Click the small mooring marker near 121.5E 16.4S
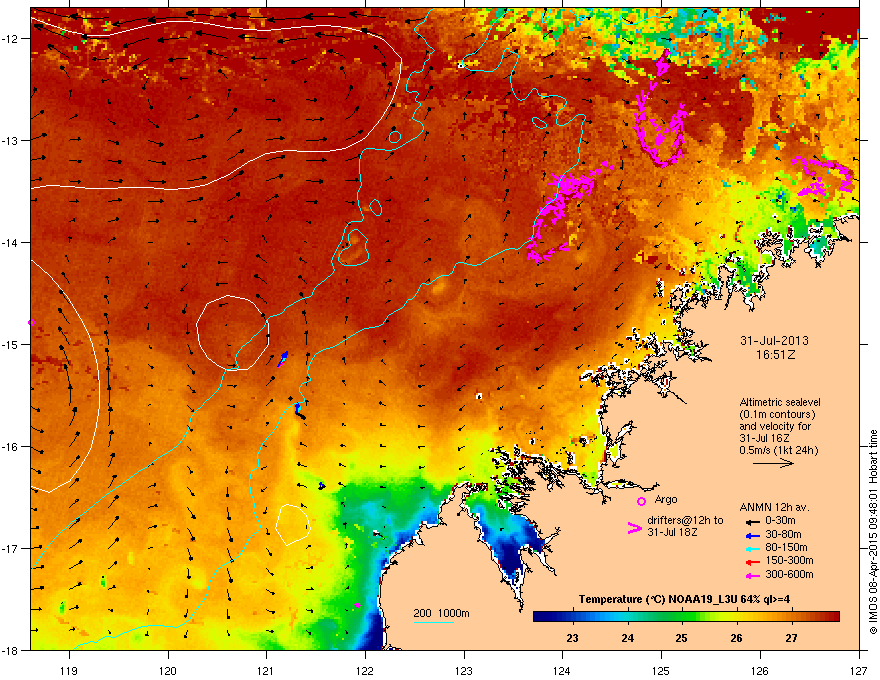Viewport: 880px width, 680px height. (x=322, y=485)
